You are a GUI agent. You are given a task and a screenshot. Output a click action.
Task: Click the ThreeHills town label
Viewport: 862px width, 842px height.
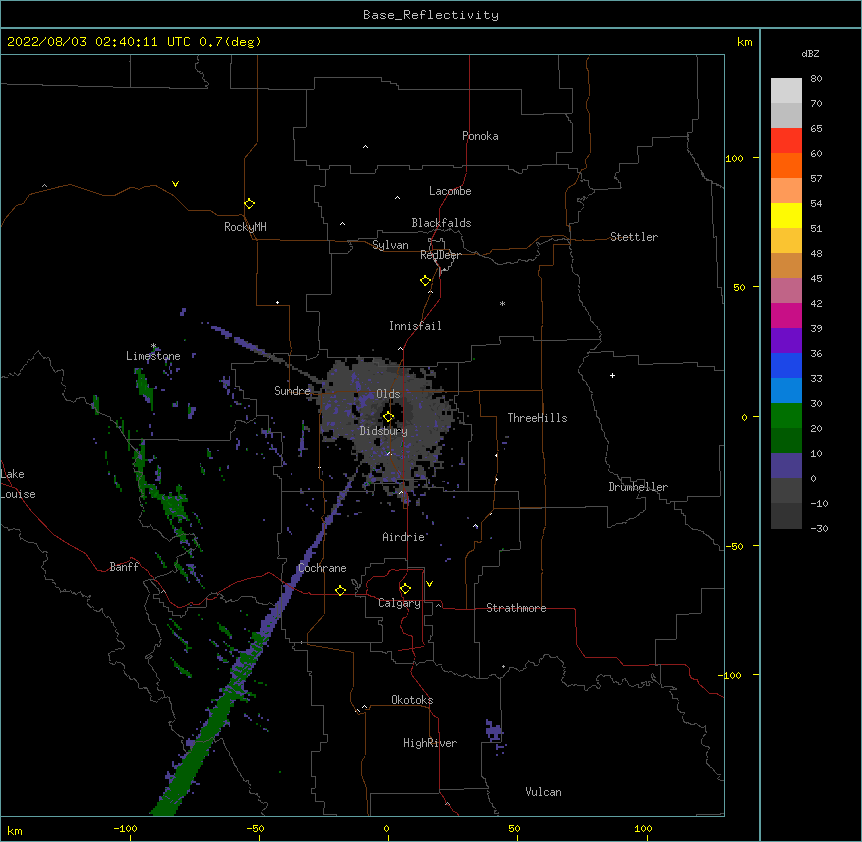(x=537, y=418)
